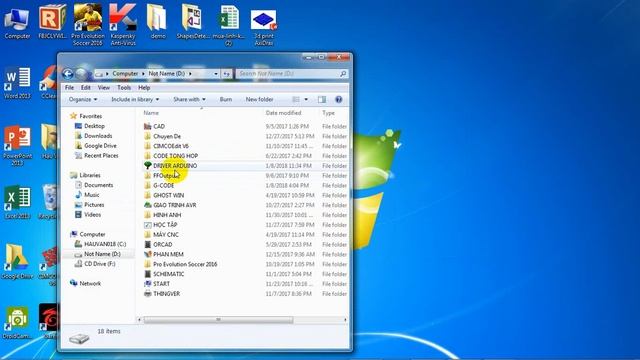Open DroidCam desktop shortcut
The image size is (640, 360).
pyautogui.click(x=17, y=322)
